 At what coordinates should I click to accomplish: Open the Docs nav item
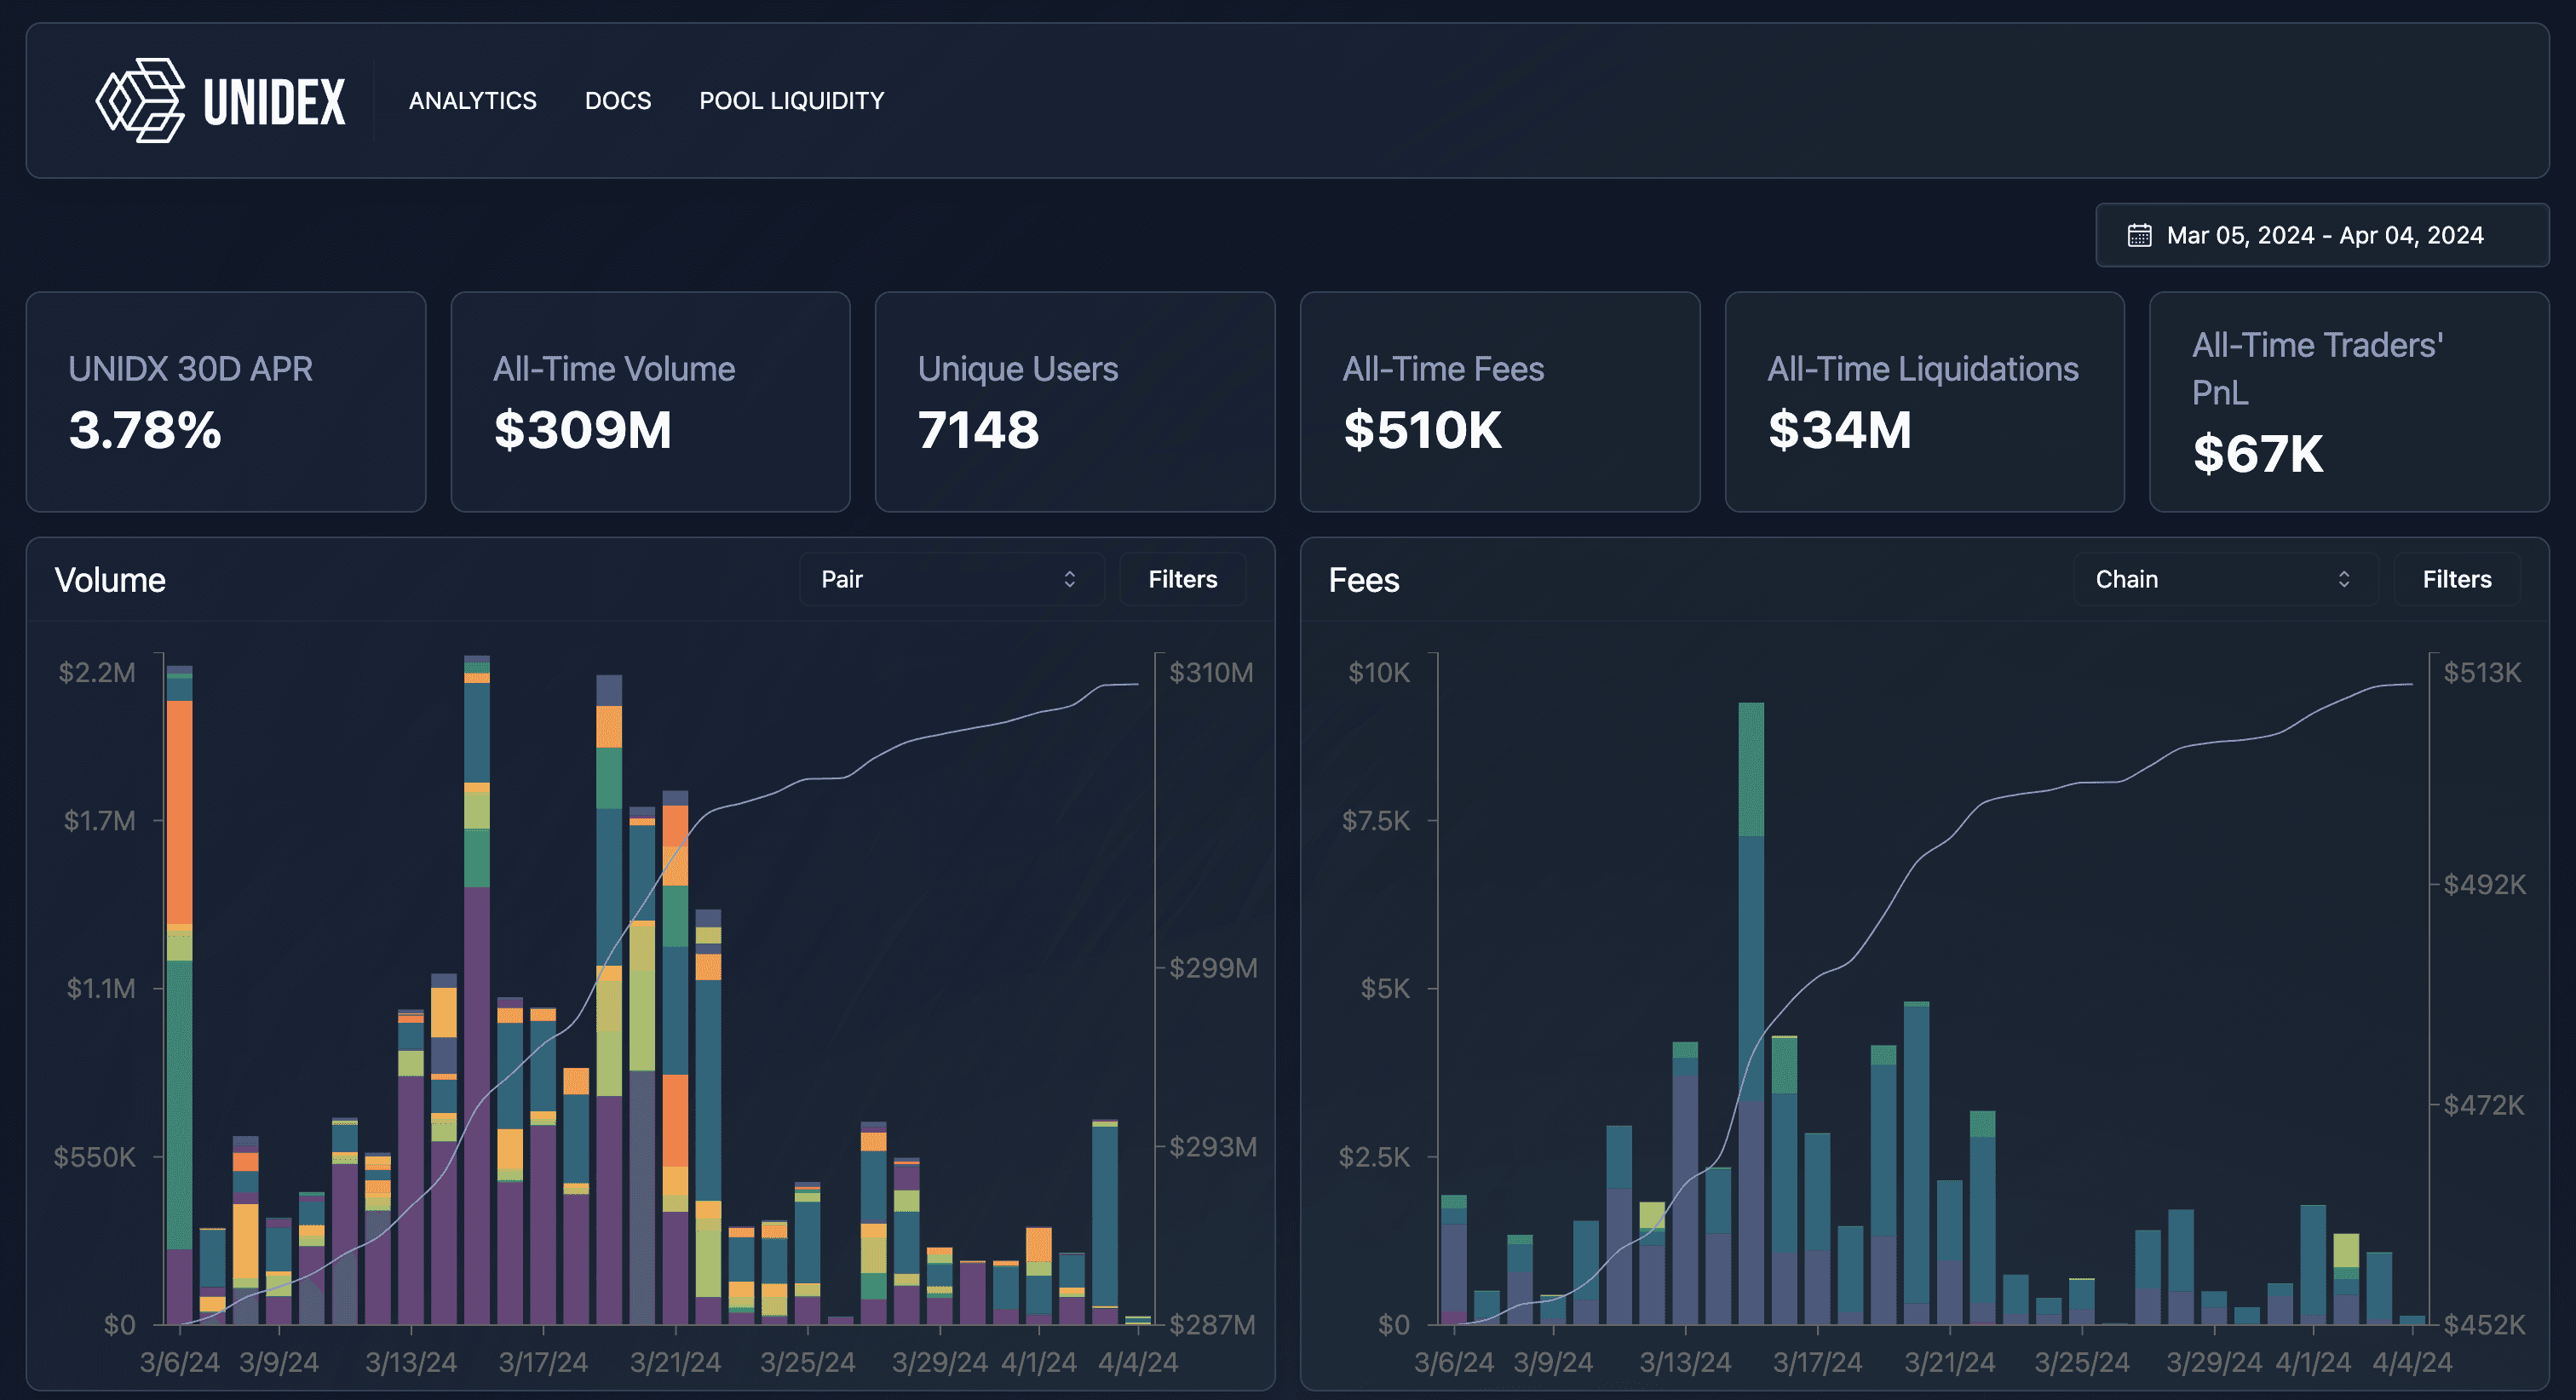click(x=617, y=101)
